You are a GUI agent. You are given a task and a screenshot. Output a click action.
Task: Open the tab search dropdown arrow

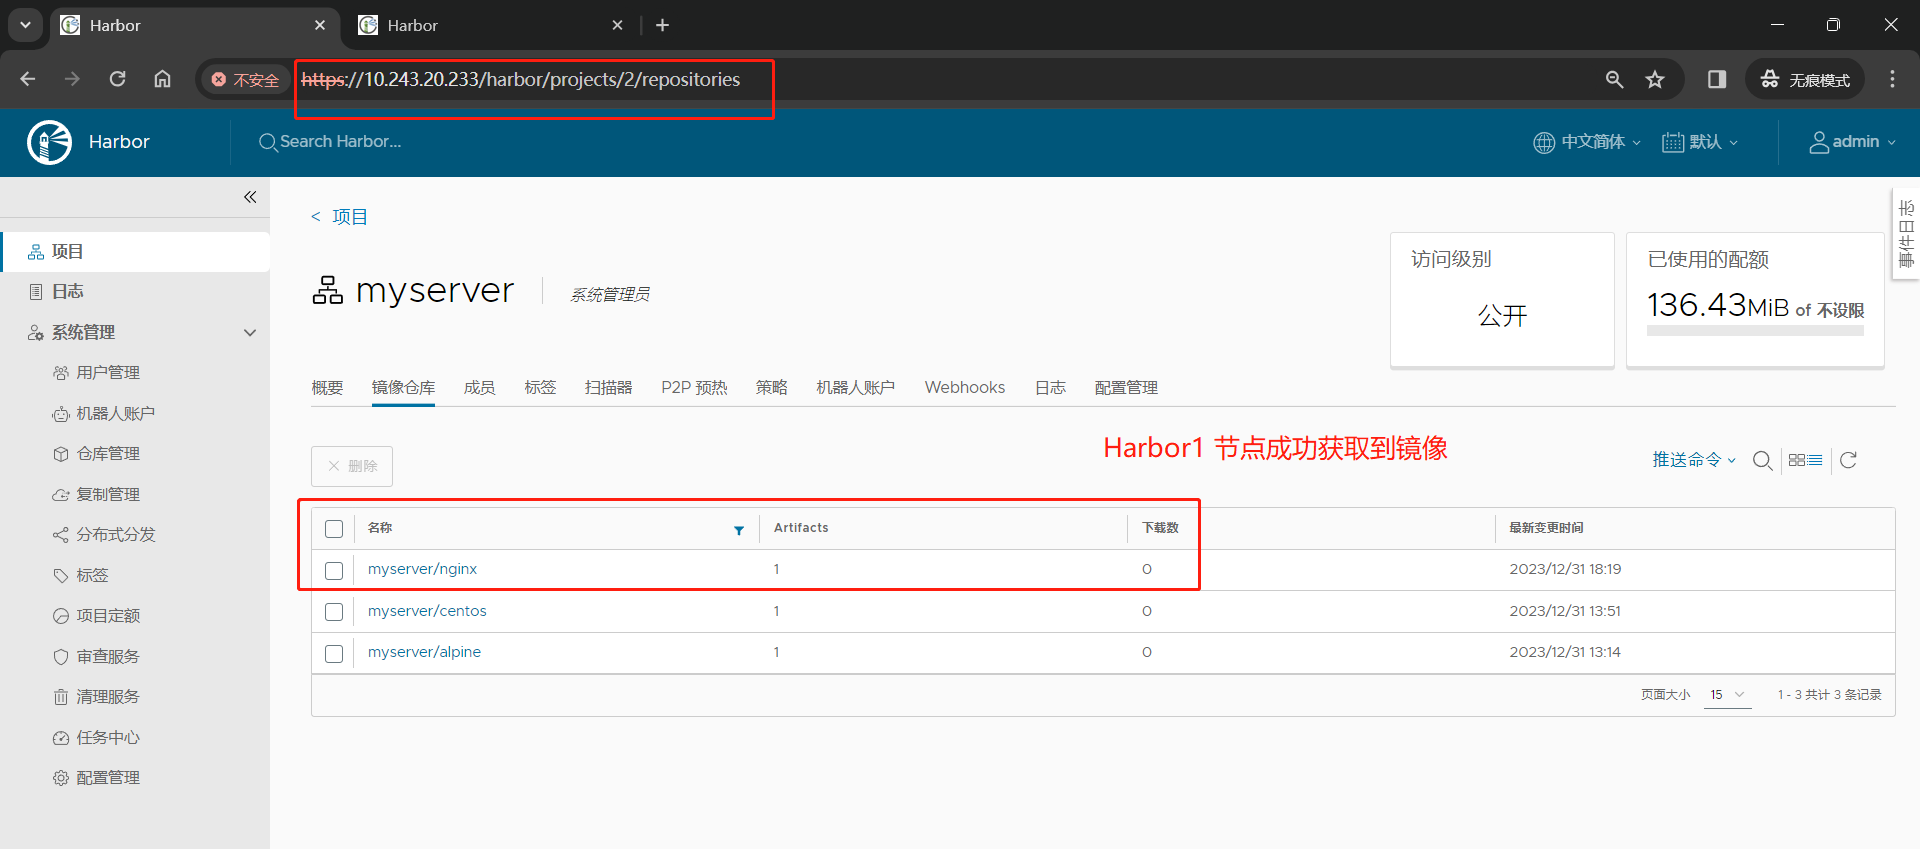tap(25, 25)
